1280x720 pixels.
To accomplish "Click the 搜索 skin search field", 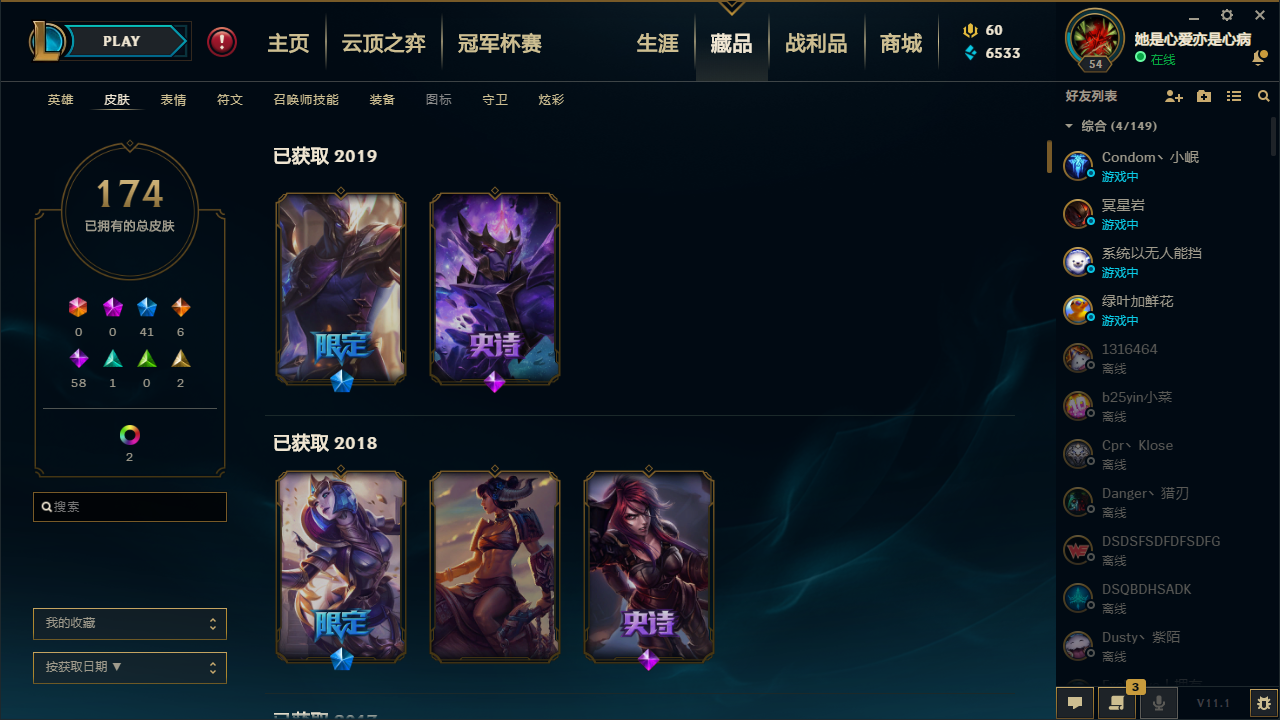I will pos(130,507).
